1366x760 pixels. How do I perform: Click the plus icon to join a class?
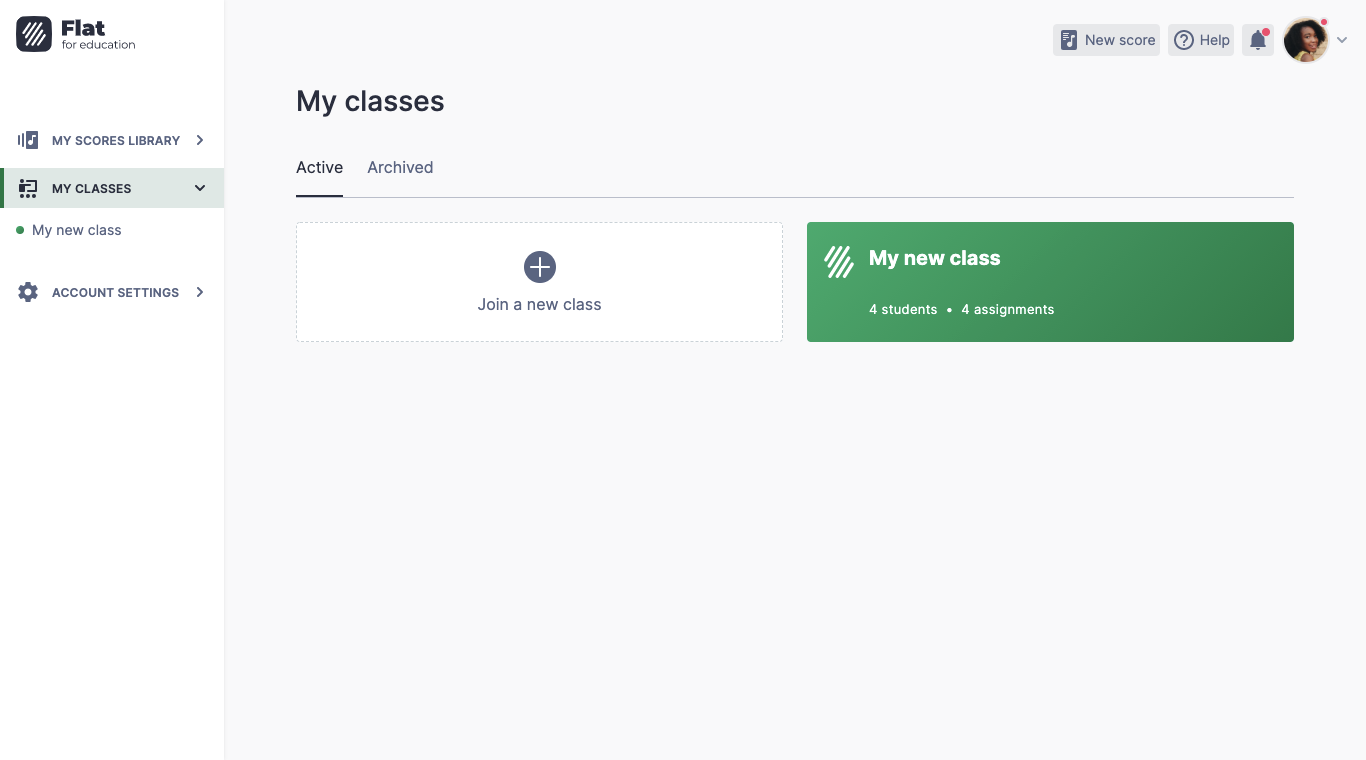pos(539,267)
